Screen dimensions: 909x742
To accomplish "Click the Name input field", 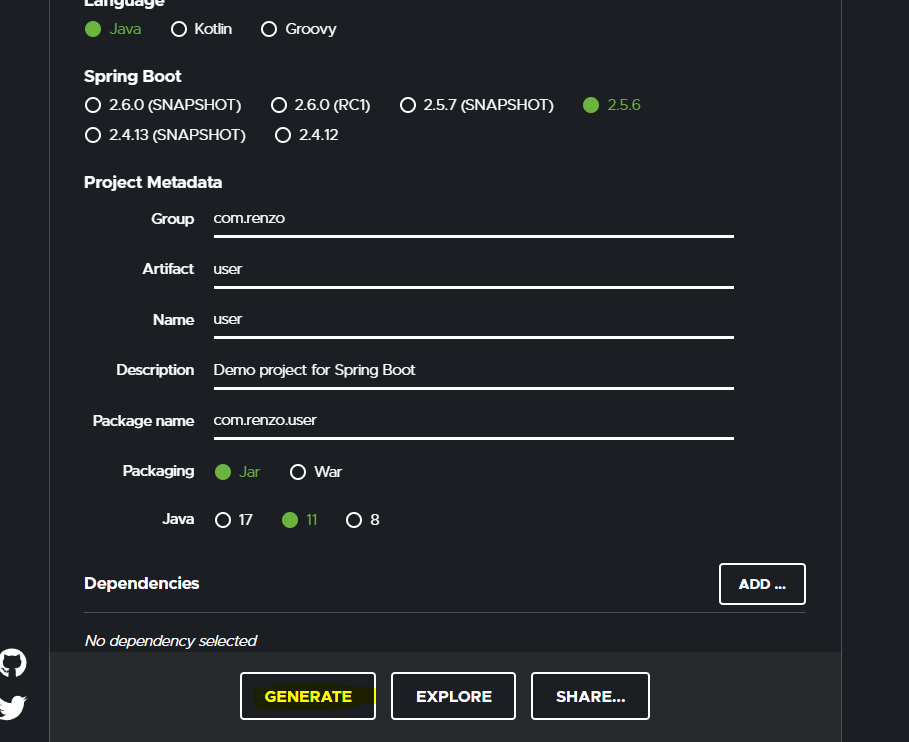I will [x=474, y=321].
